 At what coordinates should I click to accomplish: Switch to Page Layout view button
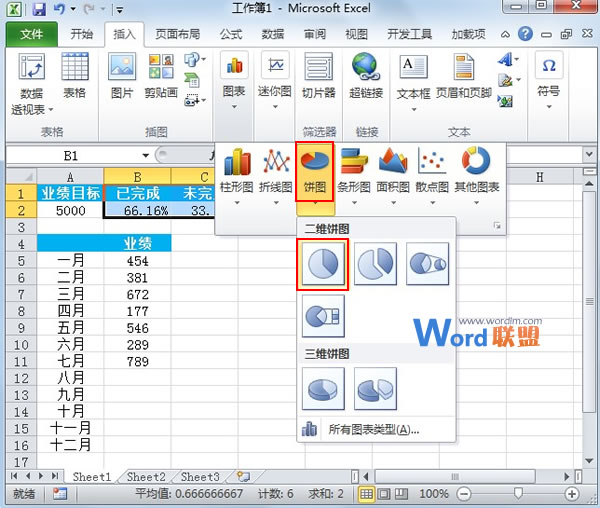point(384,494)
